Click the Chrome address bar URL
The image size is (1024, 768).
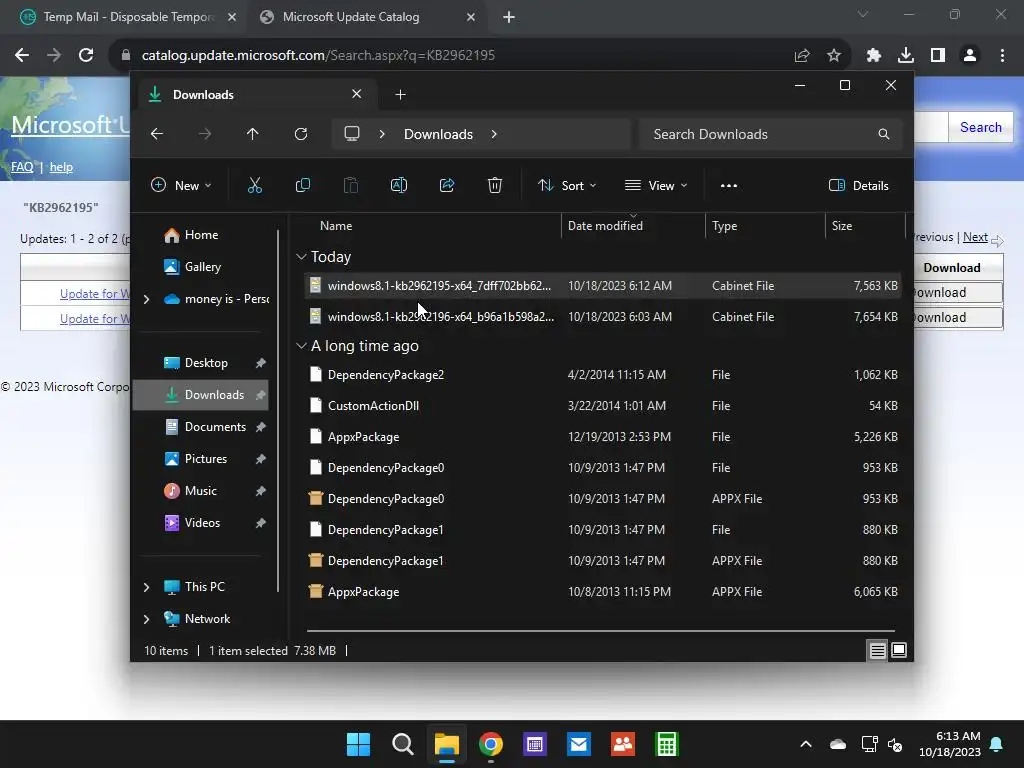[x=318, y=56]
